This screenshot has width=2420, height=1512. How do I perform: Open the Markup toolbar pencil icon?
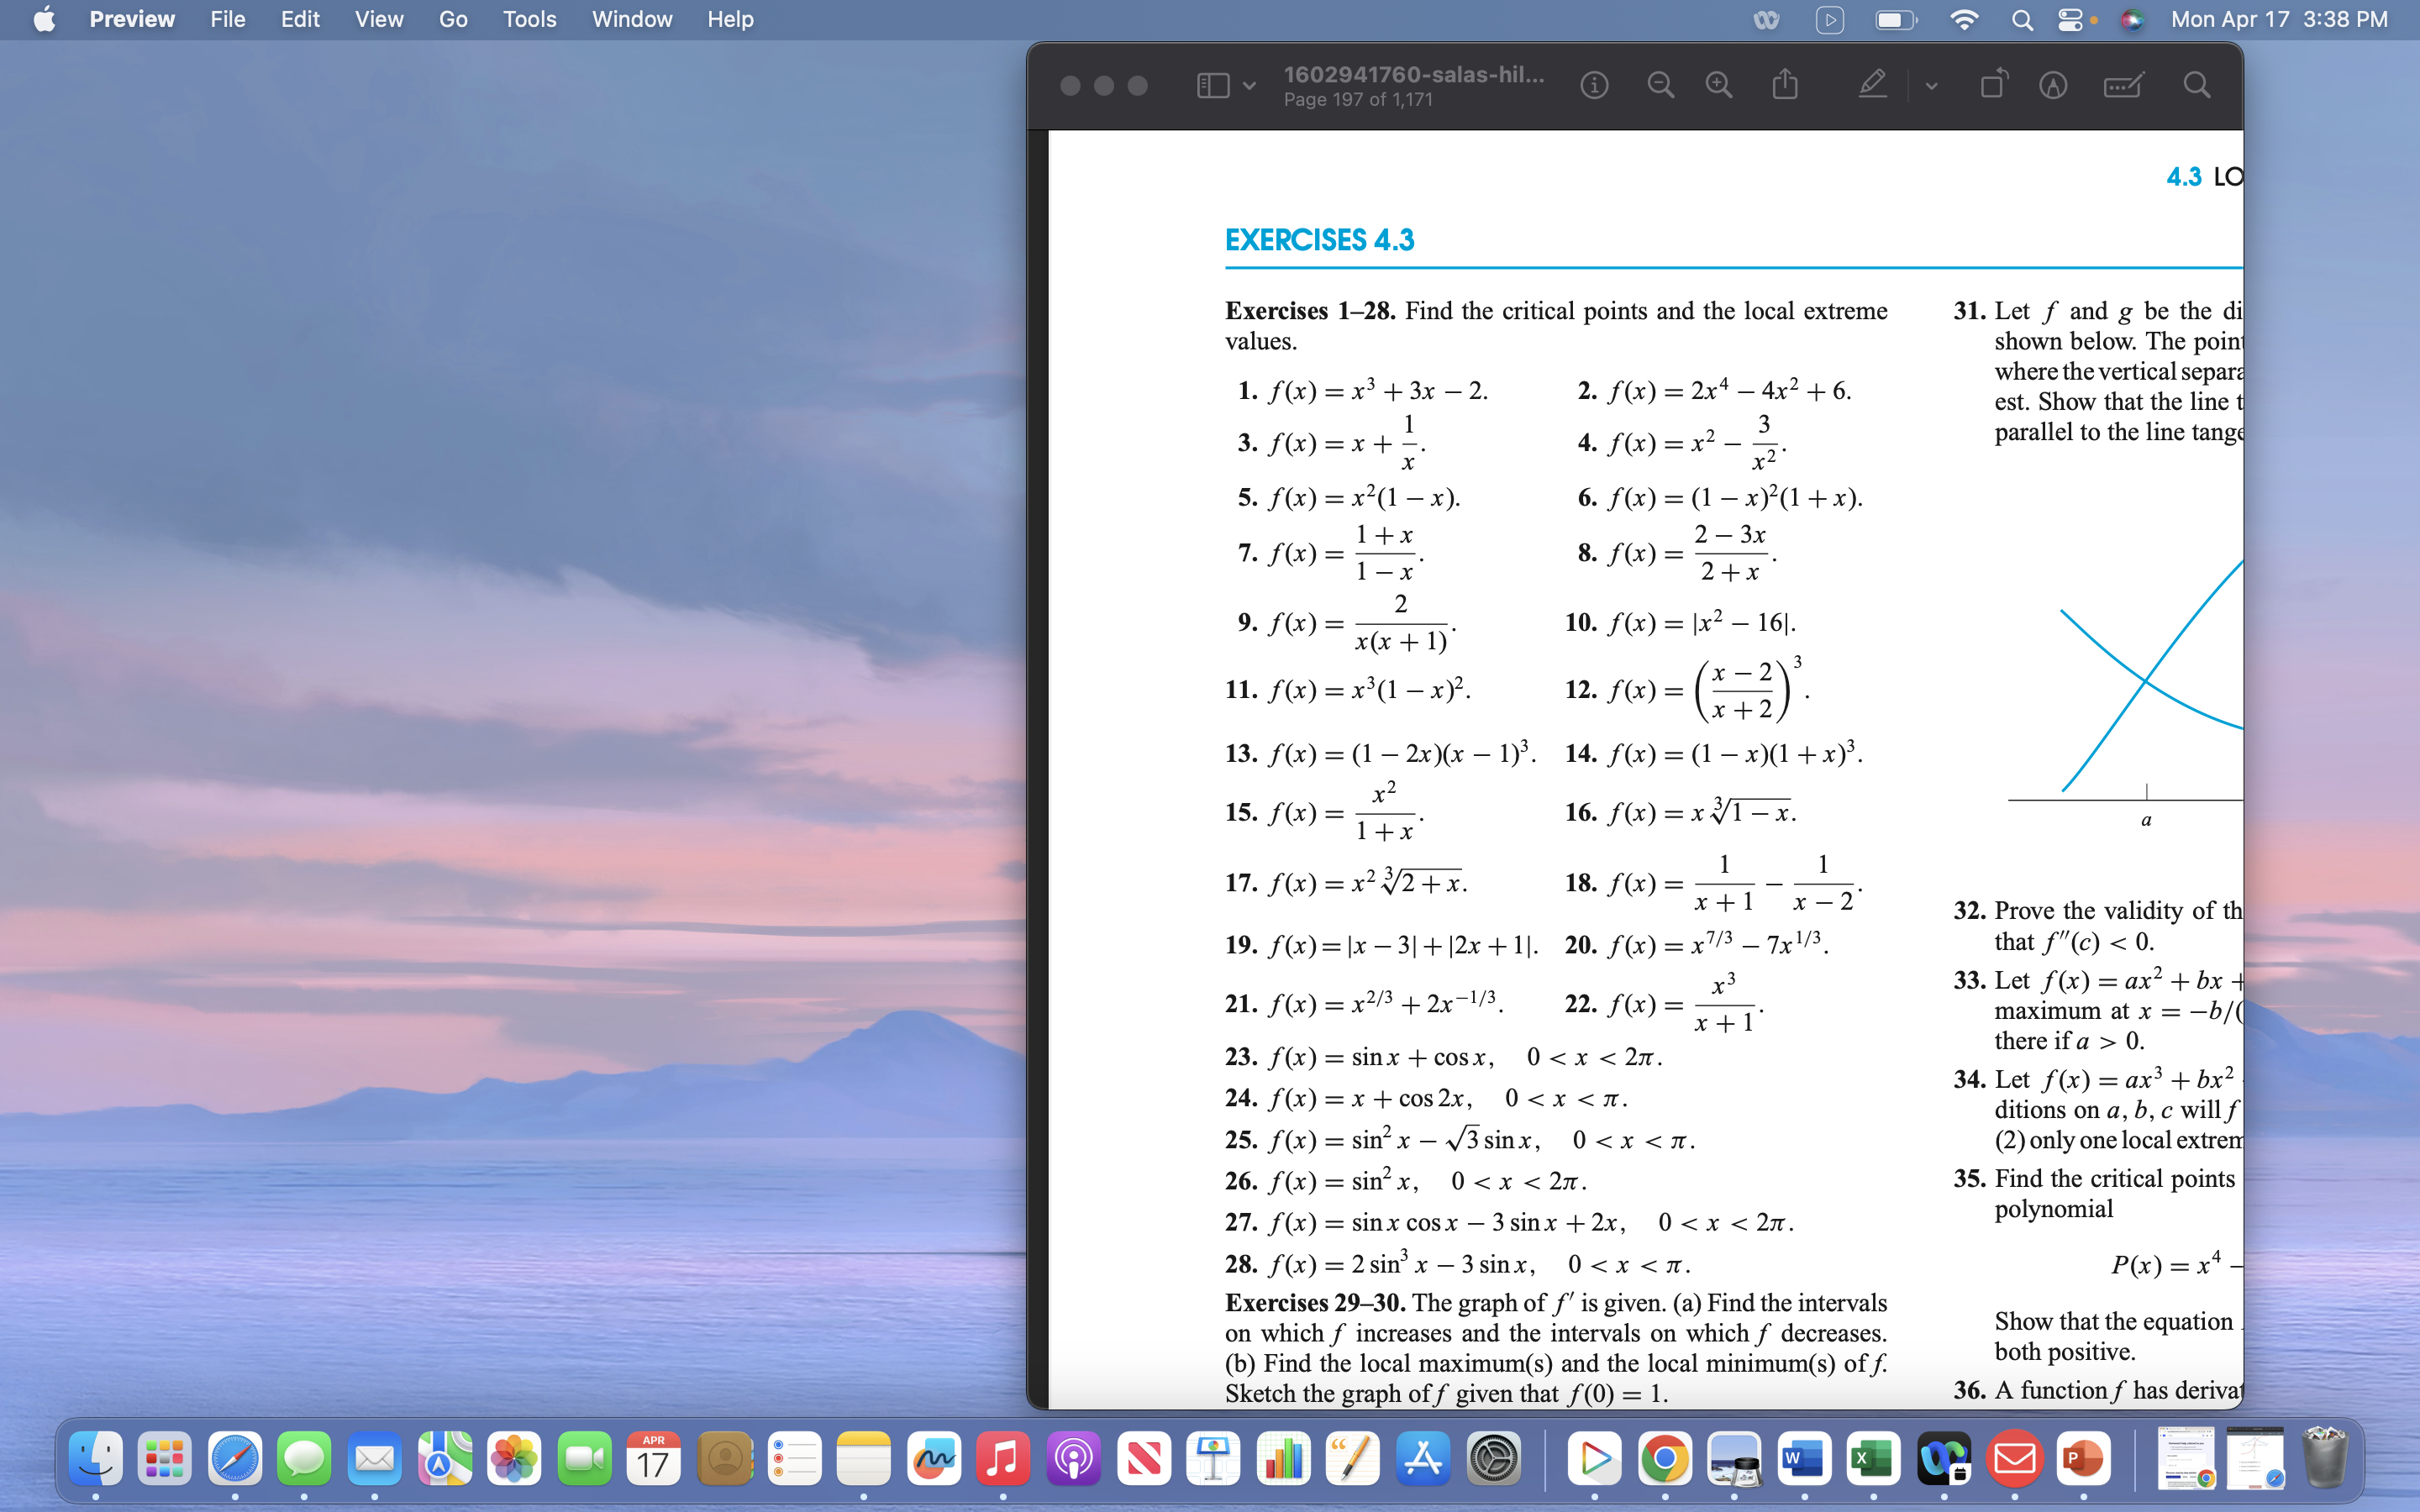[x=1872, y=85]
